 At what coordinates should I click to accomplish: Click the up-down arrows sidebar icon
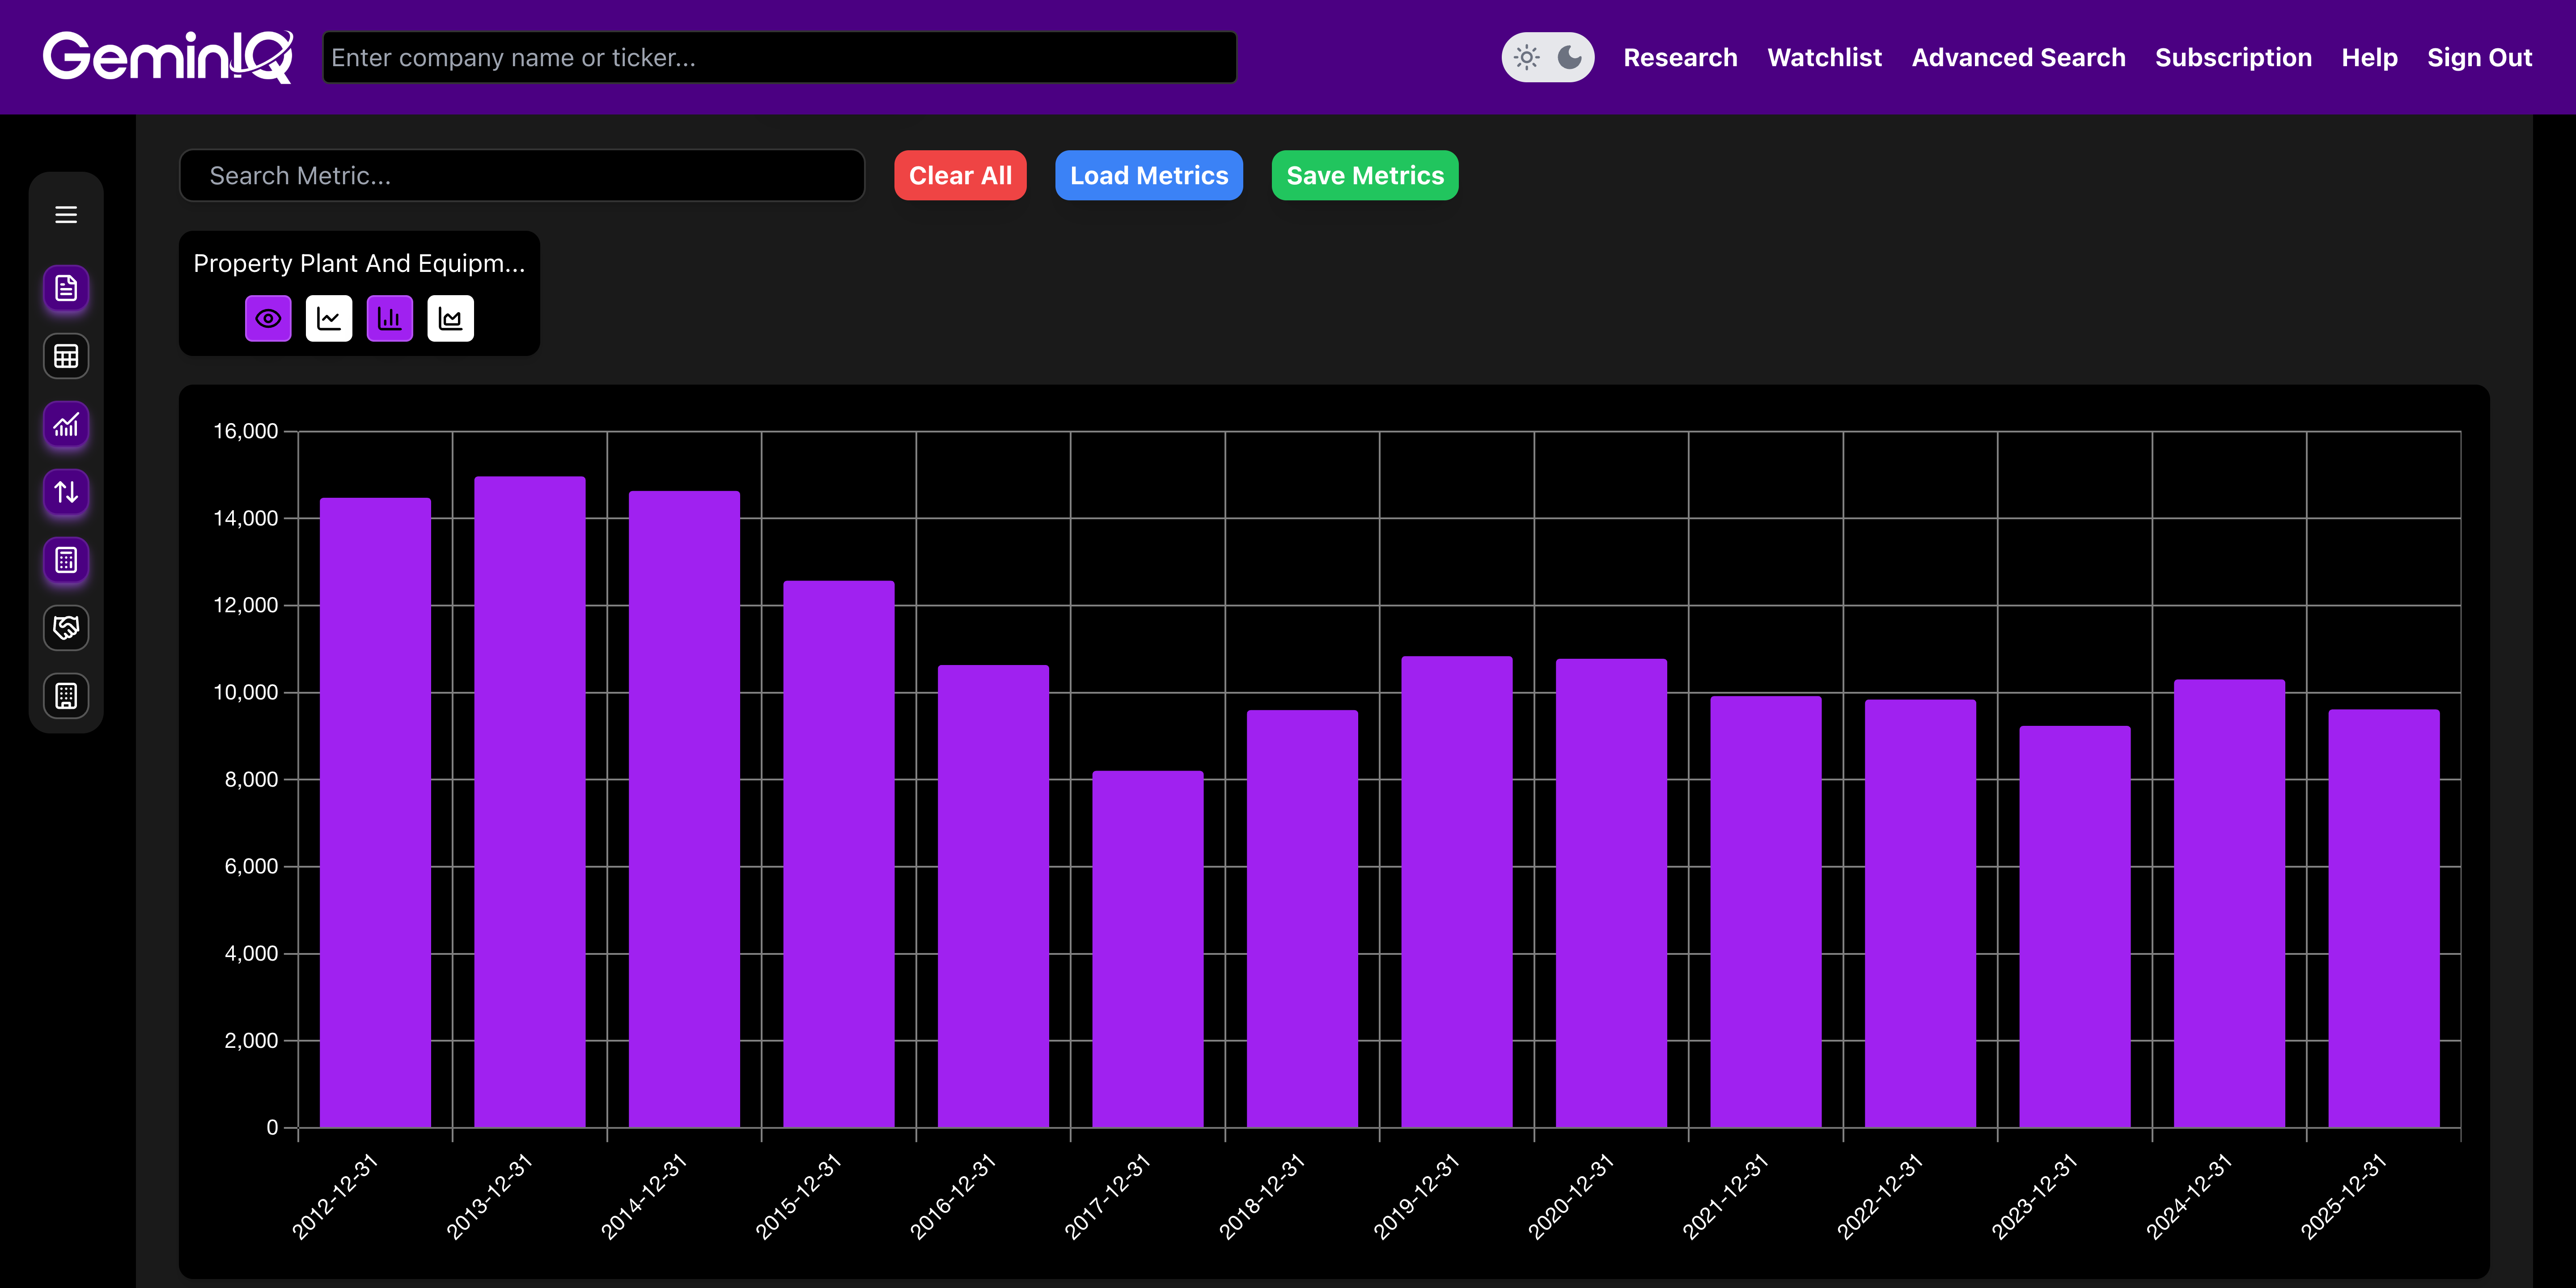66,492
